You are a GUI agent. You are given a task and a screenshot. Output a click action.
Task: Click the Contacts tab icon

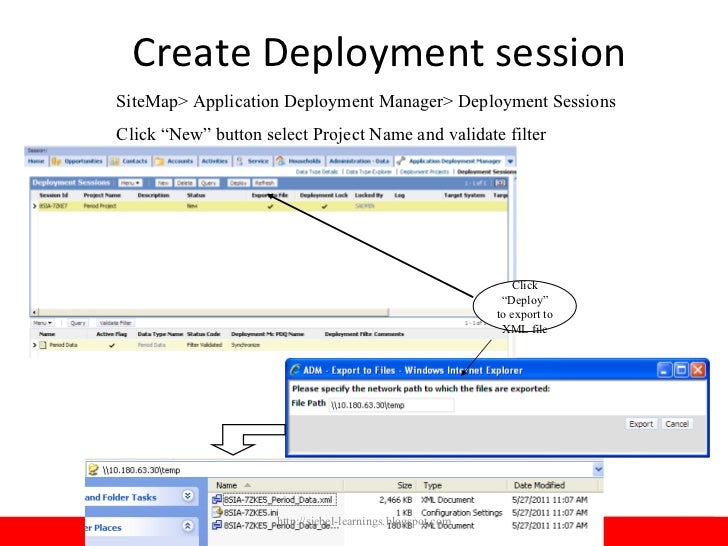coord(114,161)
